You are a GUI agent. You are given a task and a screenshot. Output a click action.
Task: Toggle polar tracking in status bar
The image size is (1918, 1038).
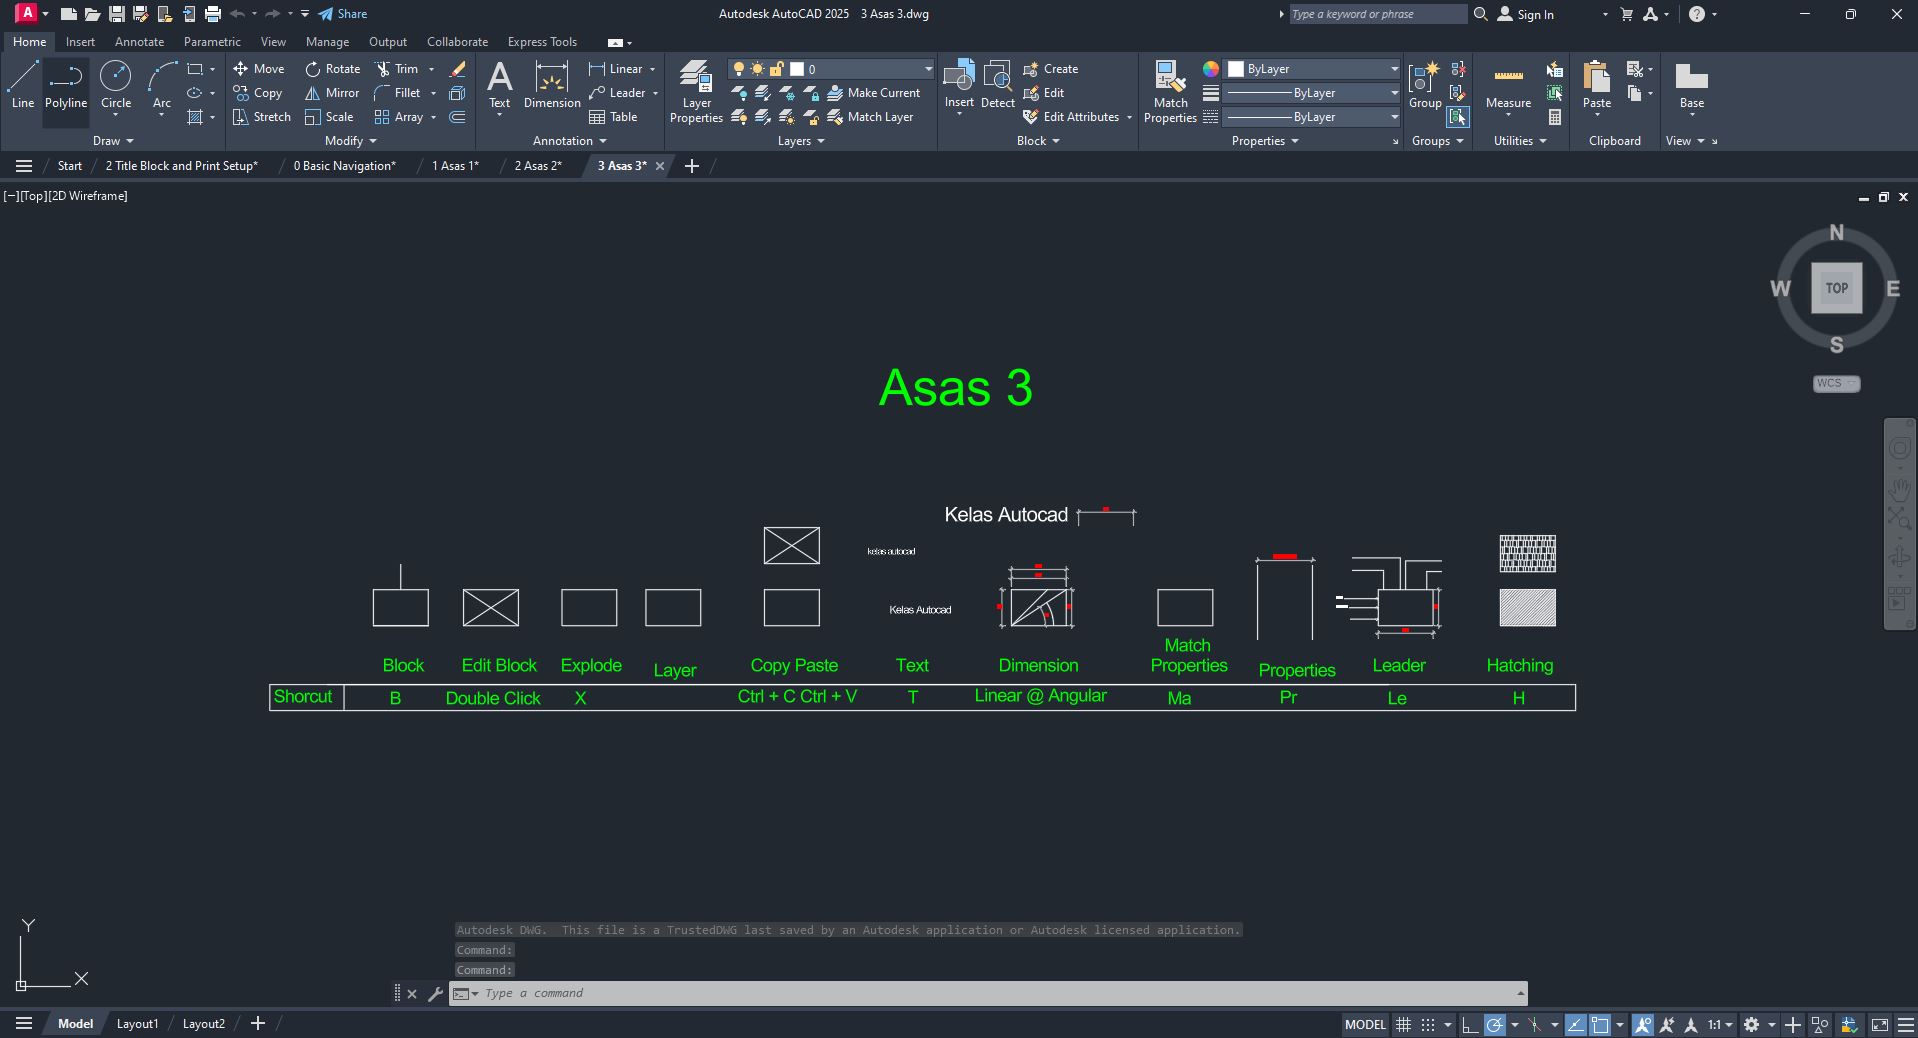point(1495,1024)
